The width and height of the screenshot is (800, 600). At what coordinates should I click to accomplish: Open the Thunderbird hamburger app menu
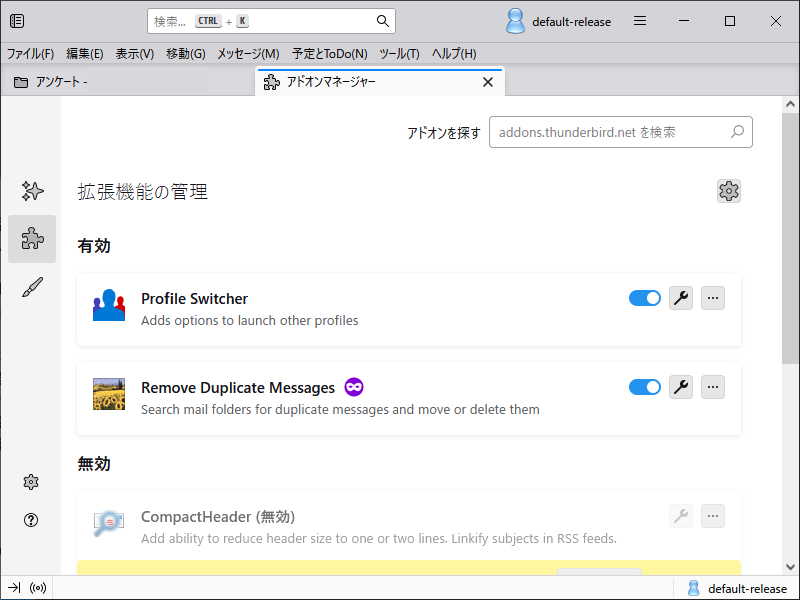pos(640,21)
